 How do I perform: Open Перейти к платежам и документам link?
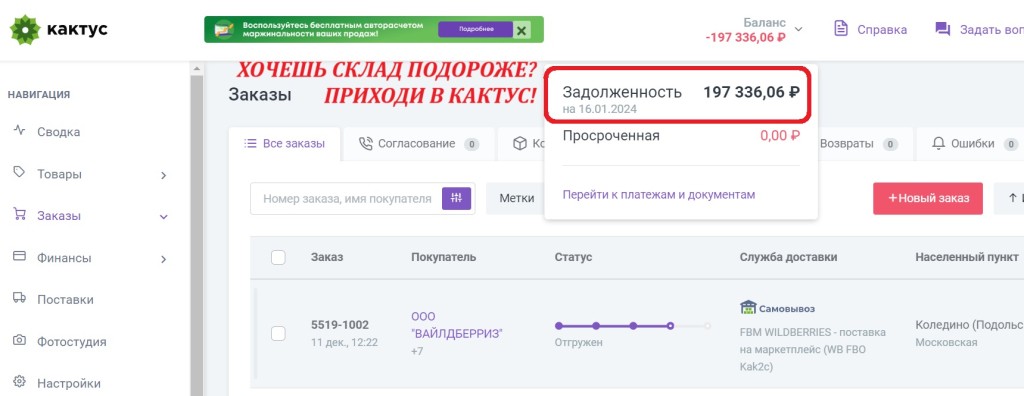[659, 195]
